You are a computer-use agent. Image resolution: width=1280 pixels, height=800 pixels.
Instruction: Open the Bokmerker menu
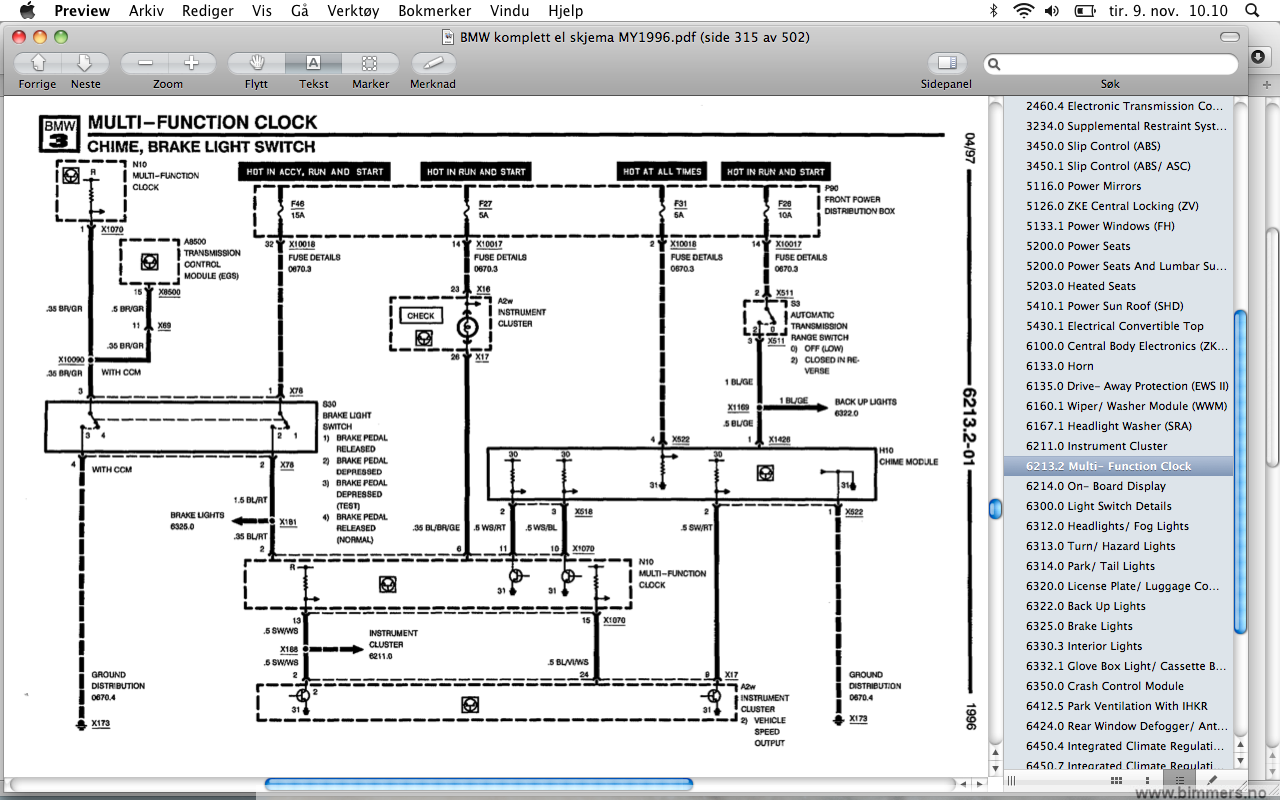[435, 11]
